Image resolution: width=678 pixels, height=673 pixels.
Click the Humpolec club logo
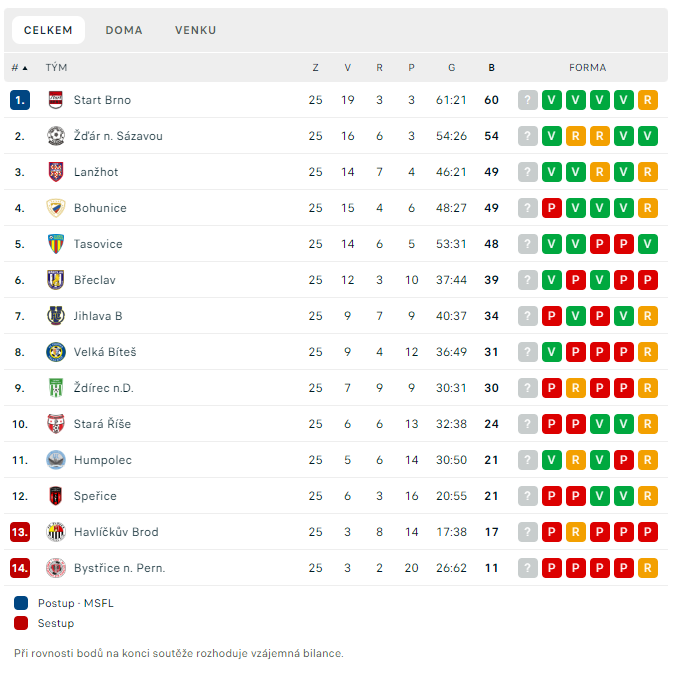coord(56,460)
